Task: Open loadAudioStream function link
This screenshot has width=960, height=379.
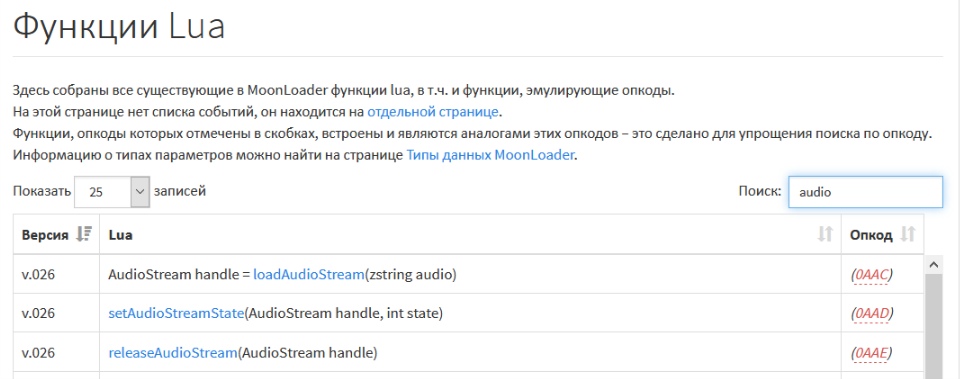Action: [x=309, y=274]
